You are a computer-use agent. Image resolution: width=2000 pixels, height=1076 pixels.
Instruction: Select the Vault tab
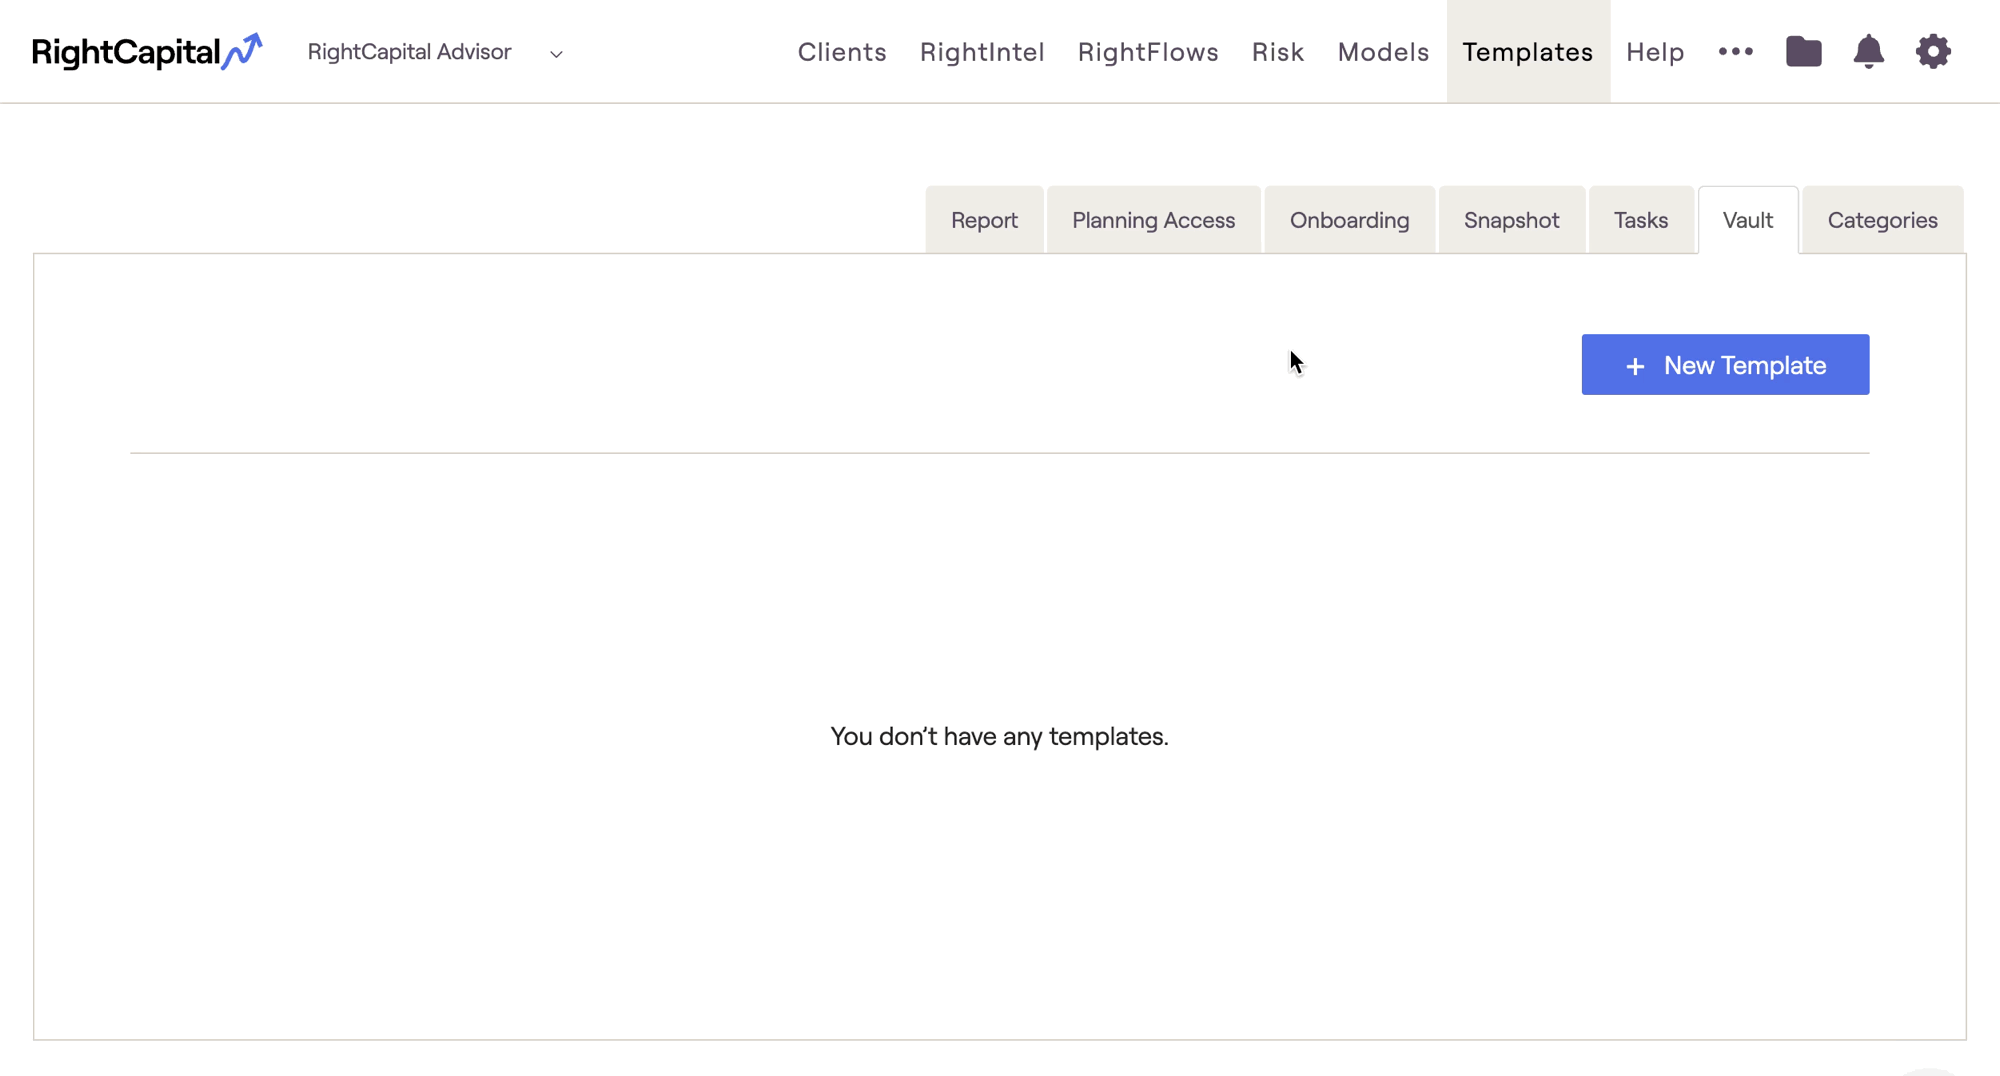[1747, 220]
